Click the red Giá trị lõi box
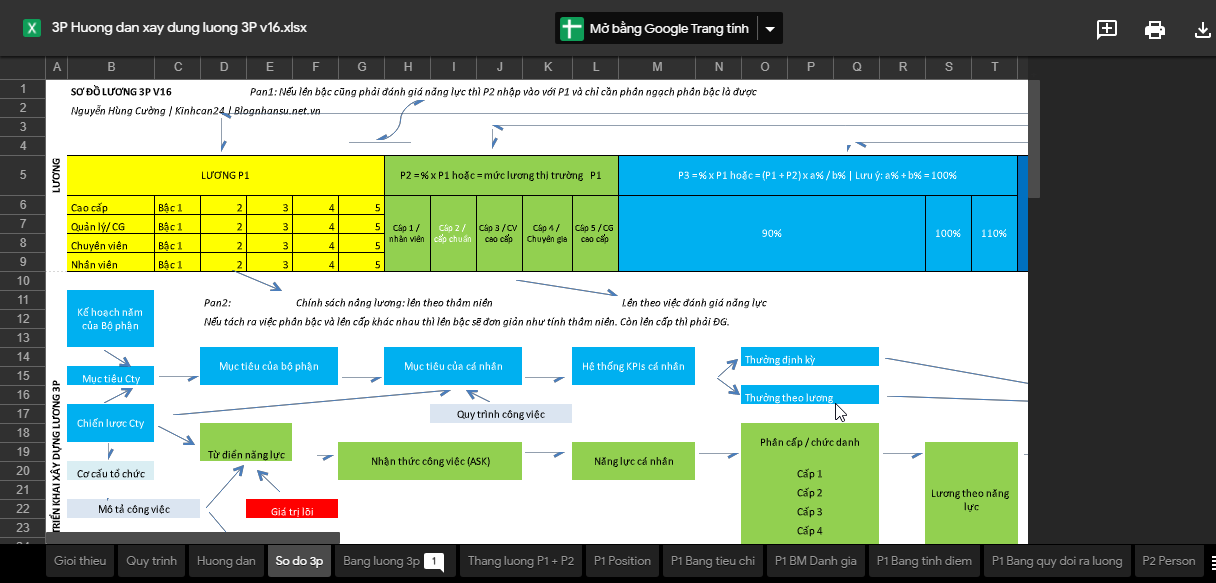The image size is (1216, 583). [292, 509]
